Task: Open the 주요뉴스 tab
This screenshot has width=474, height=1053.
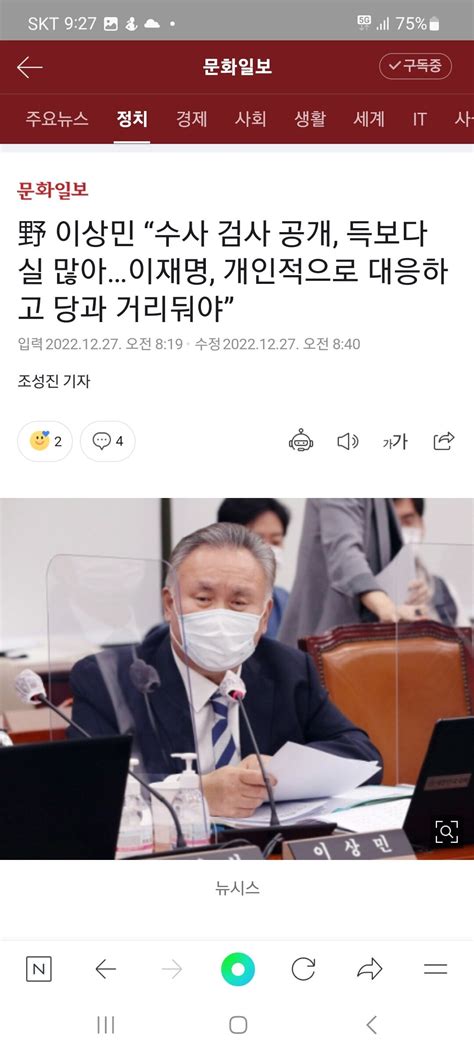Action: click(x=56, y=120)
